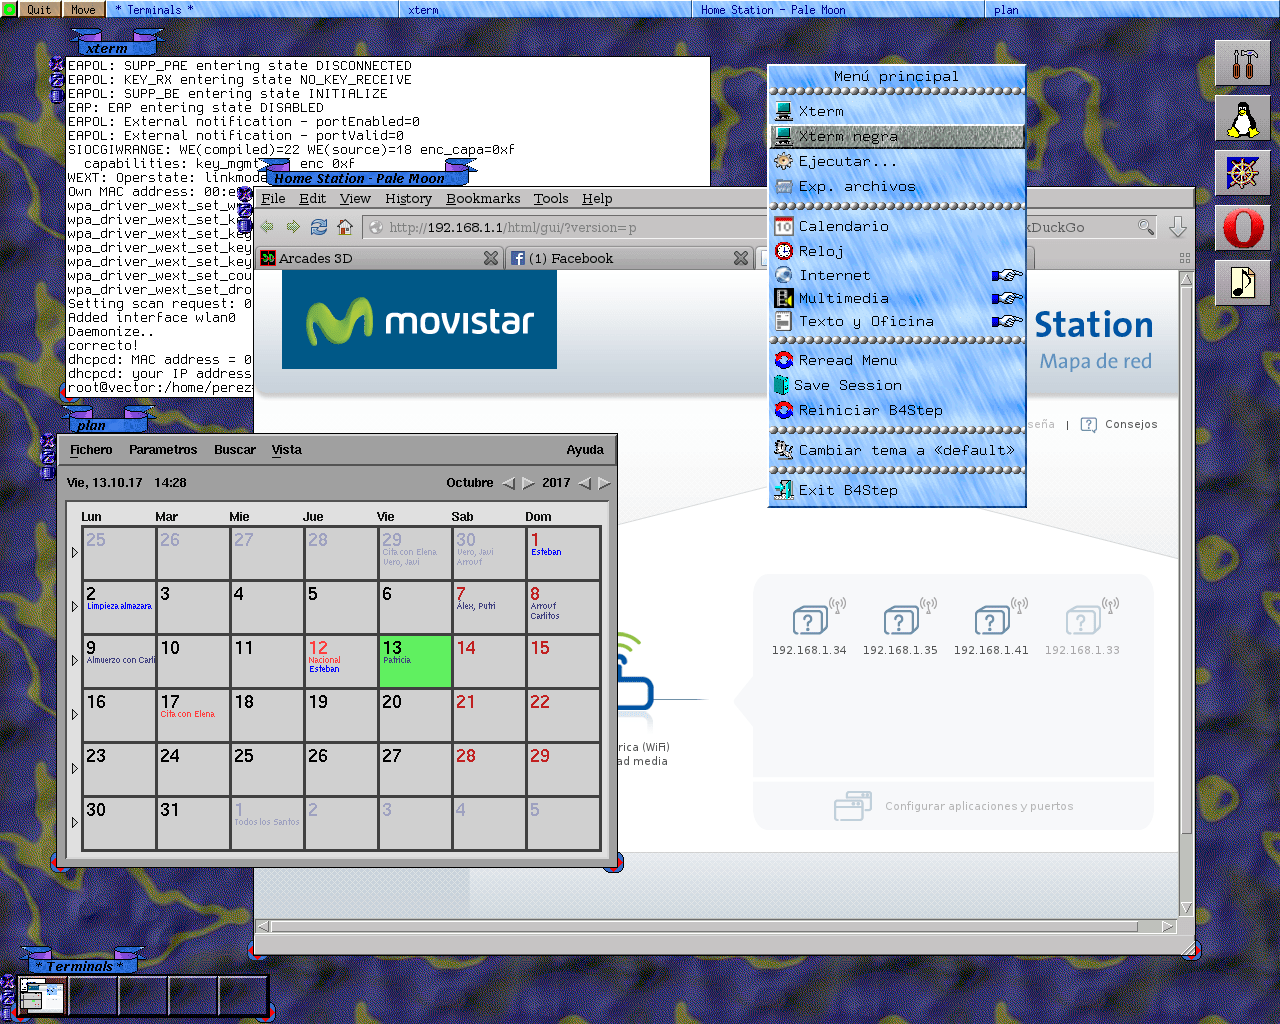The image size is (1280, 1024).
Task: Select the xterm entry in the taskbar
Action: (545, 9)
